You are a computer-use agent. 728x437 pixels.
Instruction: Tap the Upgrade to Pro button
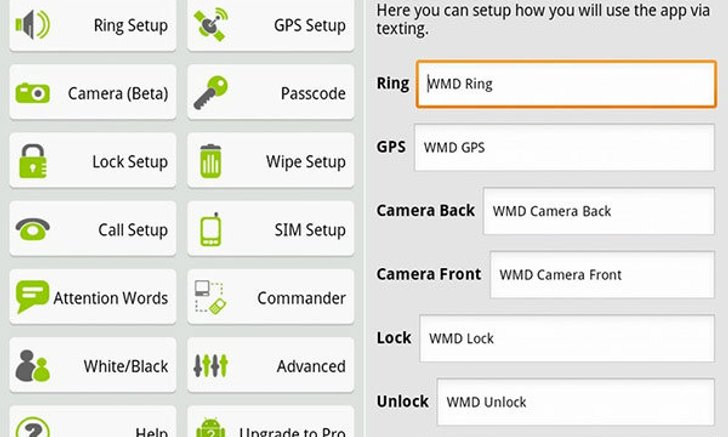click(x=271, y=422)
